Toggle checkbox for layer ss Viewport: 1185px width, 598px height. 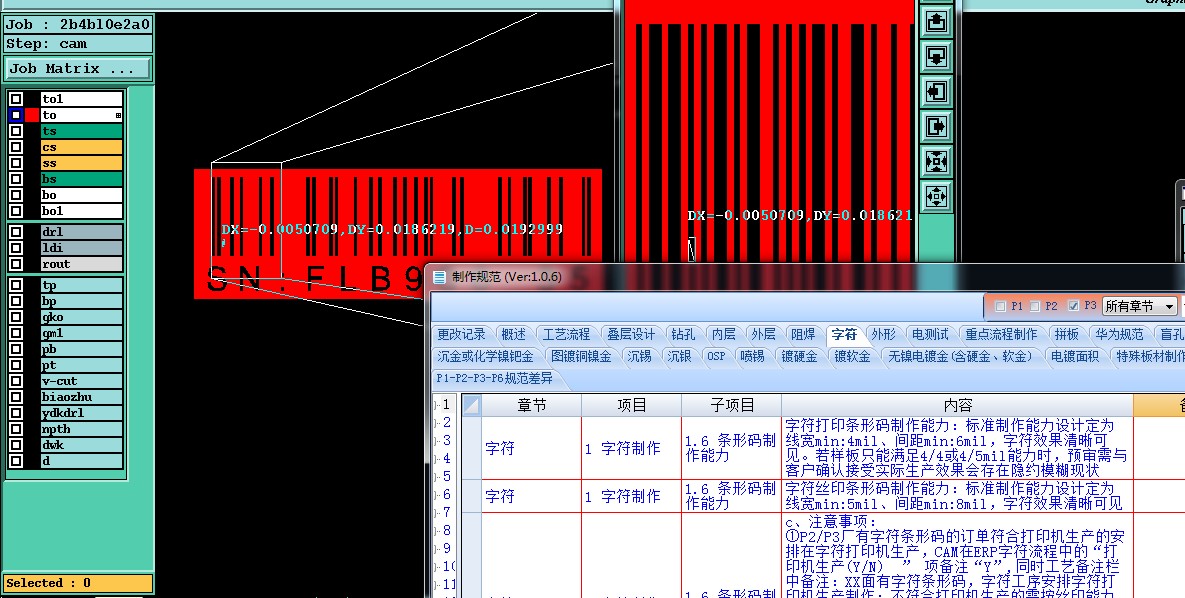16,163
